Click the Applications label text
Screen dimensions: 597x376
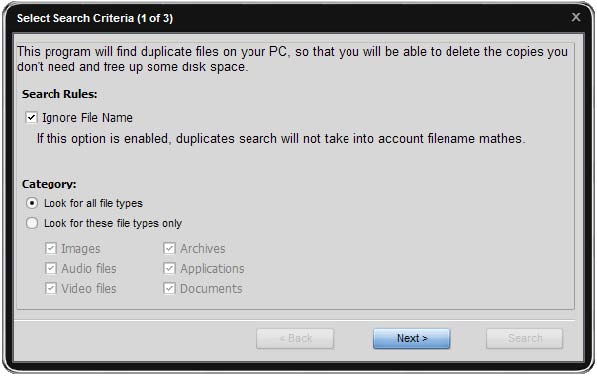point(212,269)
